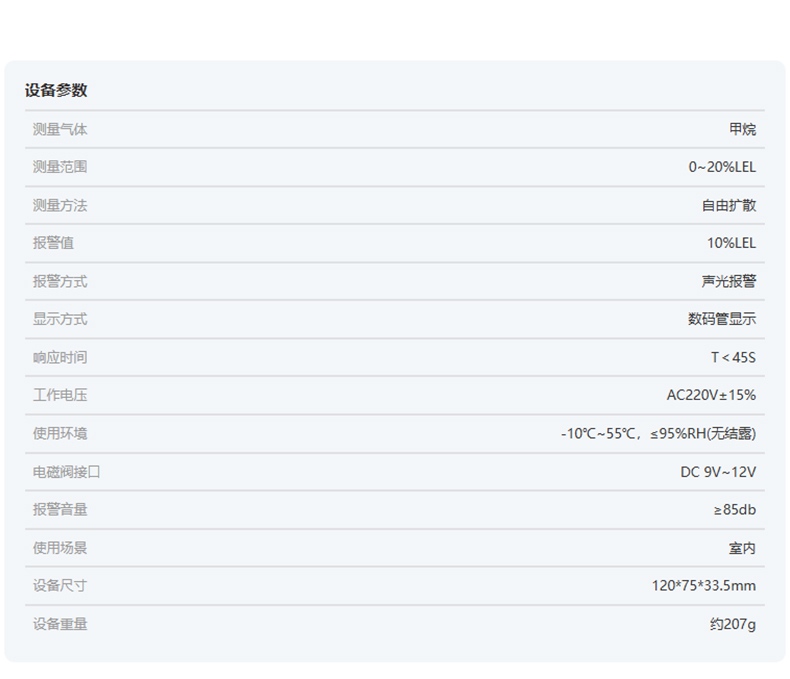The height and width of the screenshot is (679, 790).
Task: Select the 报警方式 row label
Action: 60,281
